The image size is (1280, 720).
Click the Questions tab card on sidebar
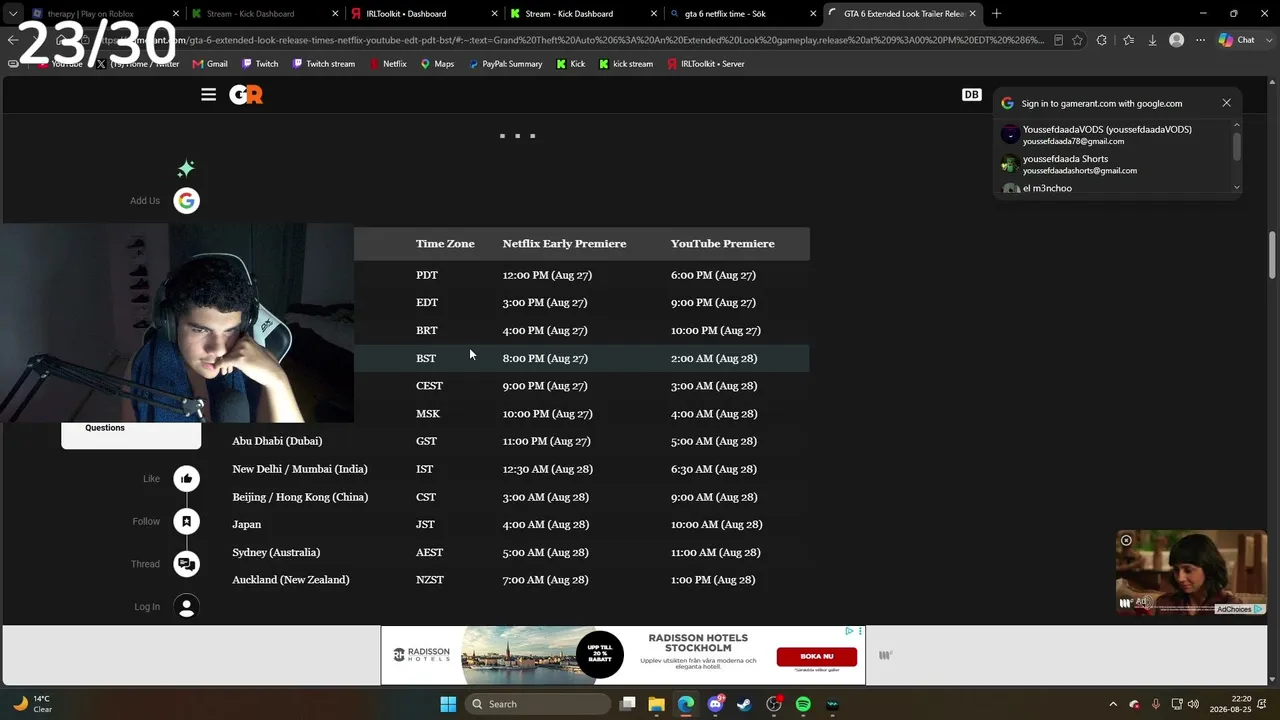[x=131, y=434]
